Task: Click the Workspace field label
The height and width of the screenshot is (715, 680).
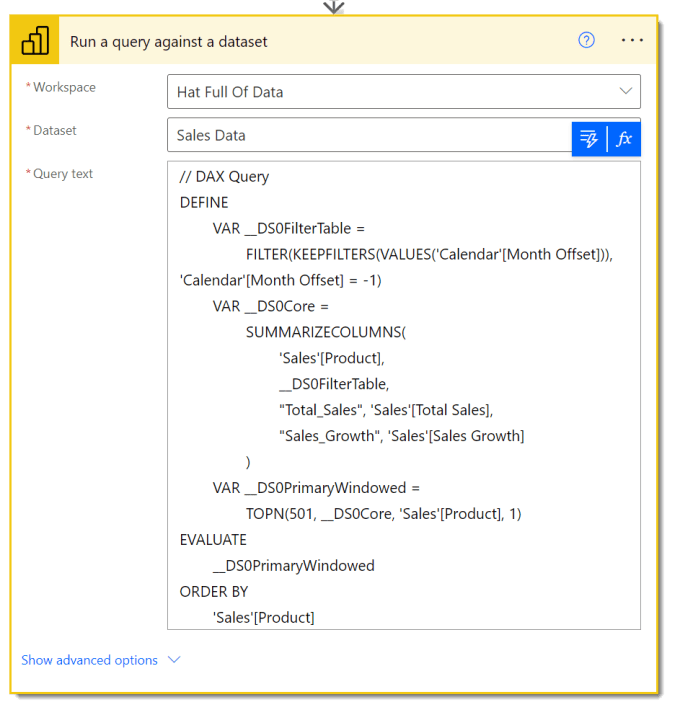Action: coord(64,87)
